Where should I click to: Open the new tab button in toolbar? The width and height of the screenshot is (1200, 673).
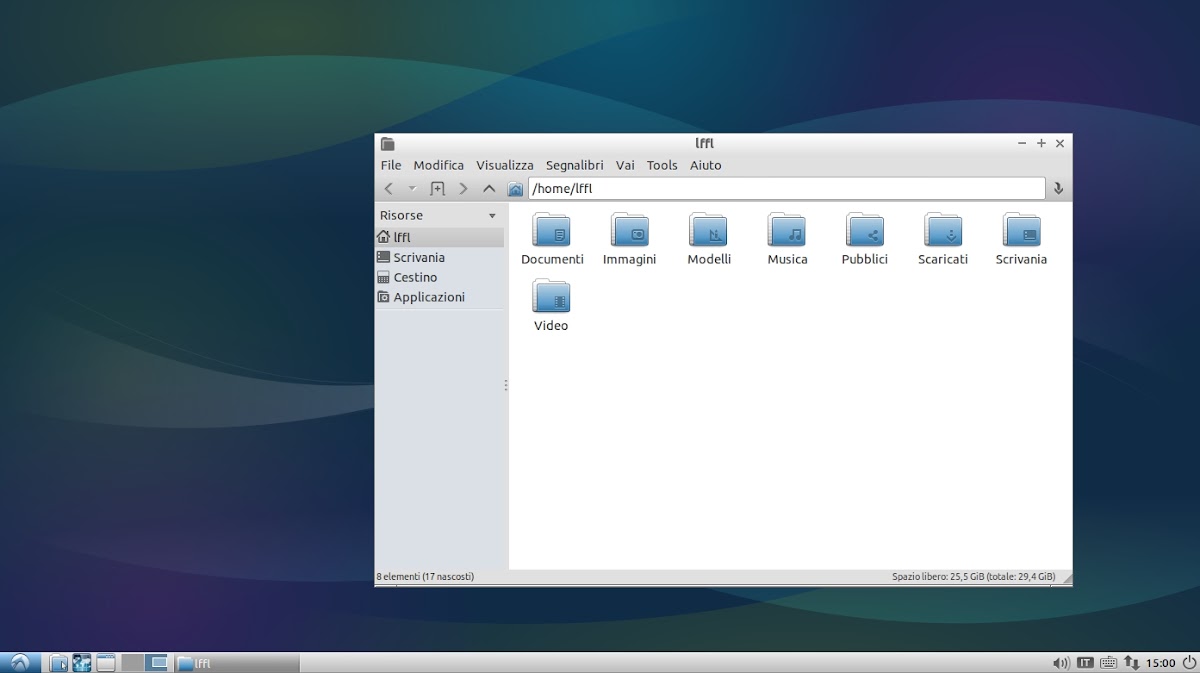pyautogui.click(x=437, y=189)
